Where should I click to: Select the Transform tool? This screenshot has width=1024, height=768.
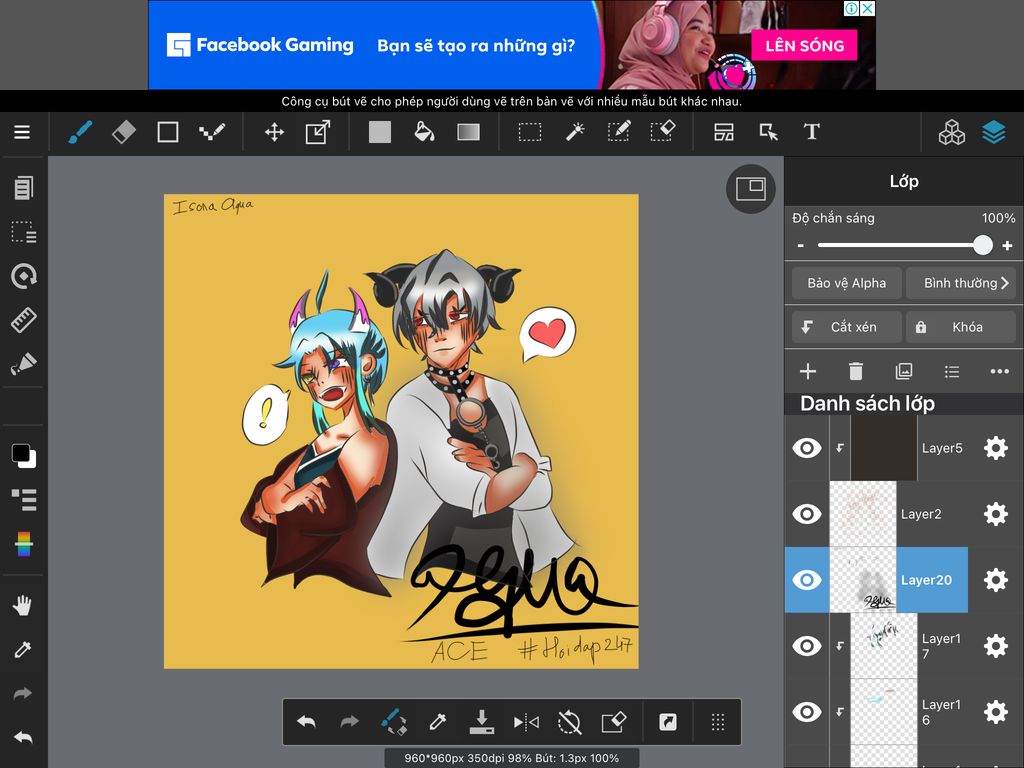318,132
